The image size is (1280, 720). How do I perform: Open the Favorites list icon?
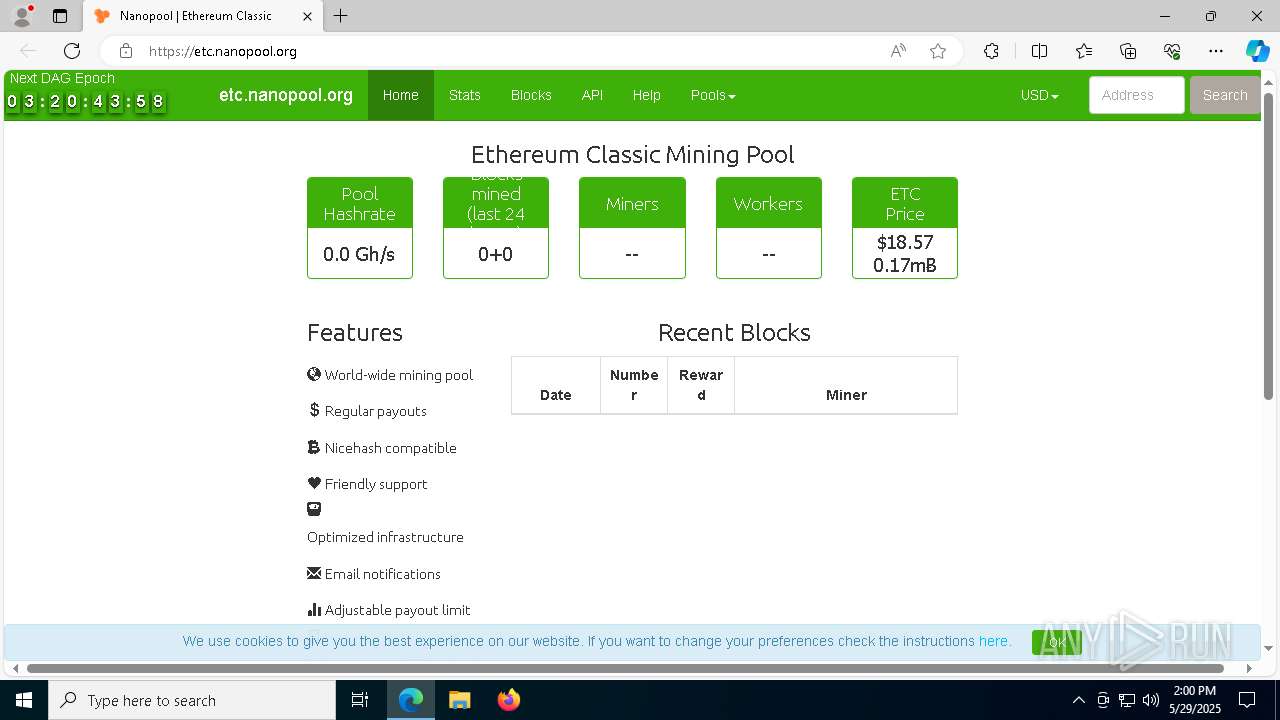tap(1084, 51)
